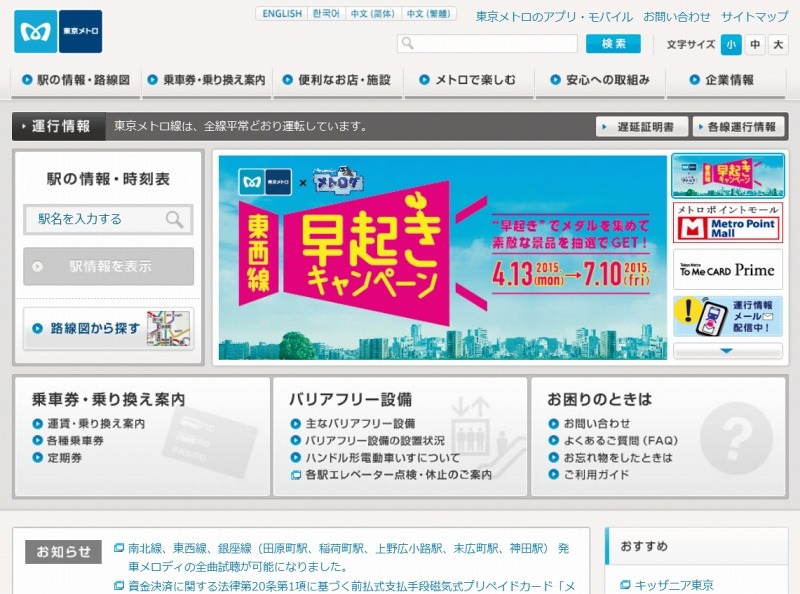
Task: Click the main 東西線 早起きキャンペーン banner
Action: pyautogui.click(x=442, y=258)
